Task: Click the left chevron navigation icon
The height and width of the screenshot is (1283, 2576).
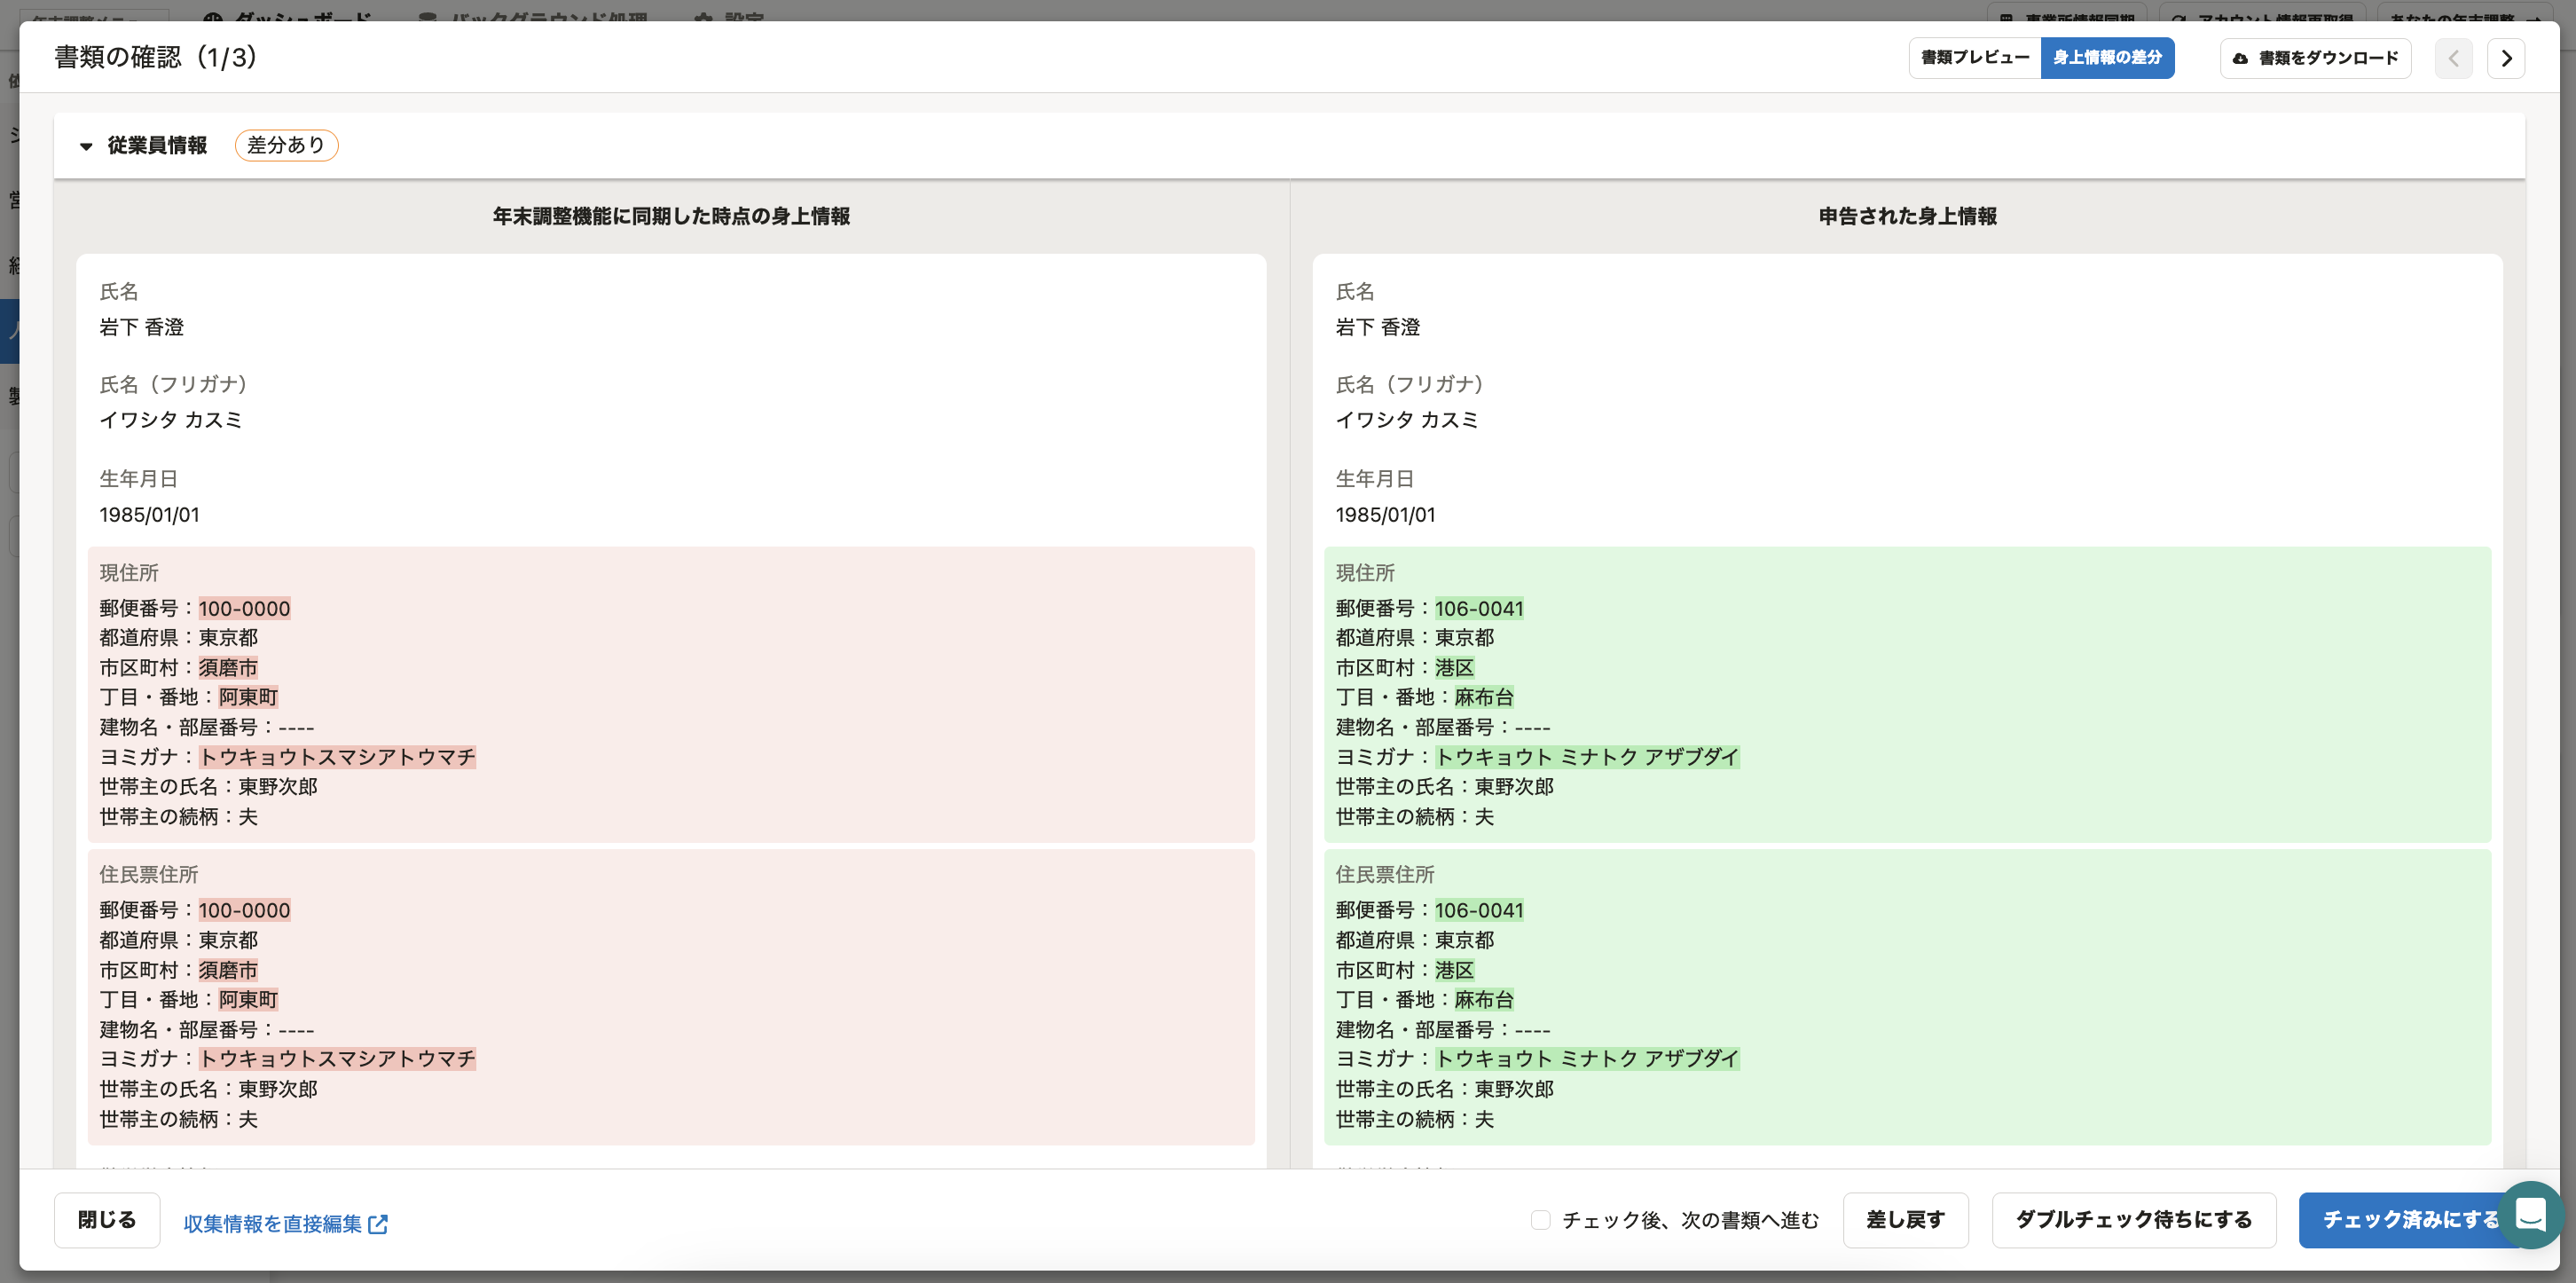Action: pyautogui.click(x=2453, y=57)
